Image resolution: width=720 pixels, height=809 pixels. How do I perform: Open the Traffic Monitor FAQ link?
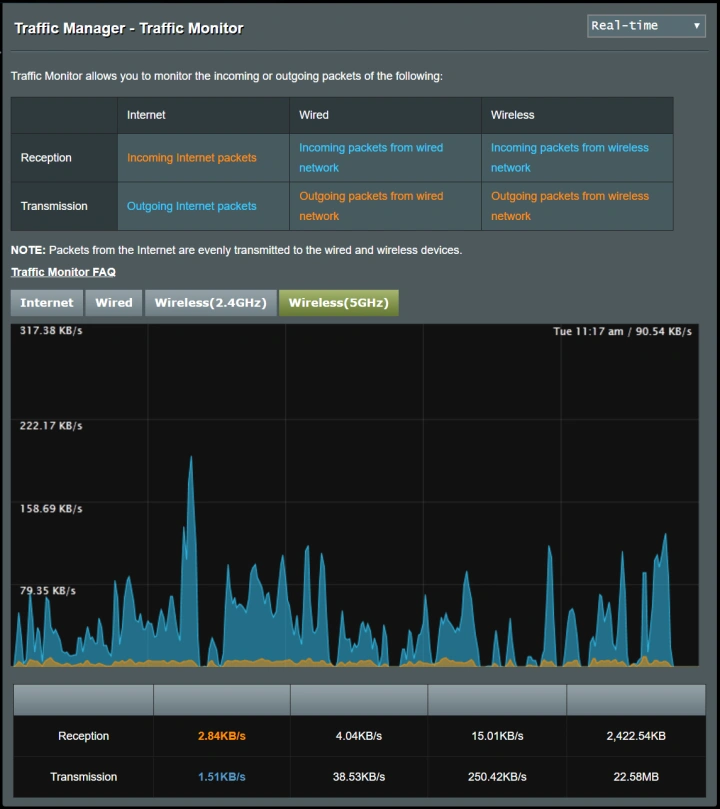point(63,272)
